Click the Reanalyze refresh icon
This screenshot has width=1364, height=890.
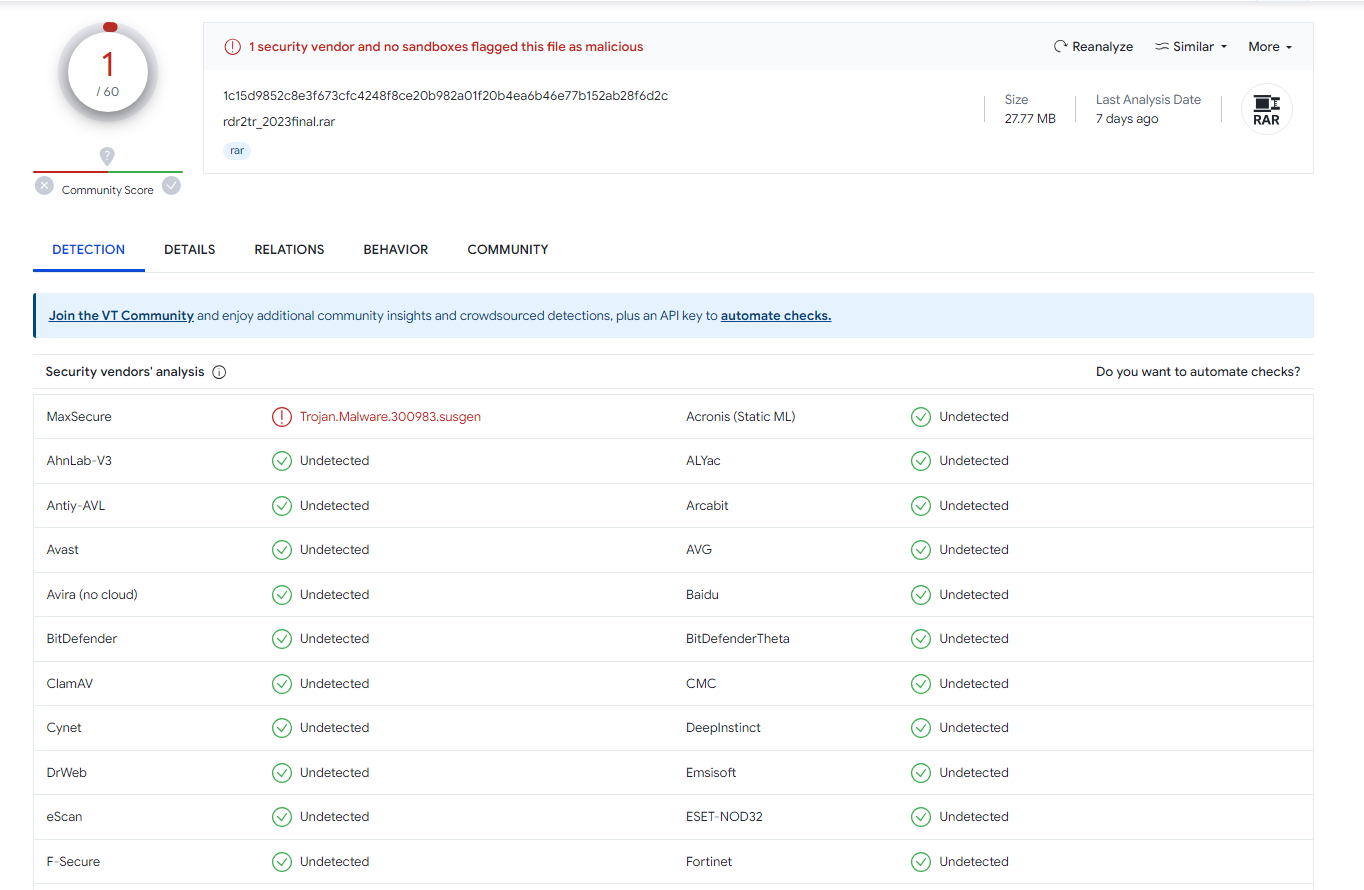click(1060, 47)
